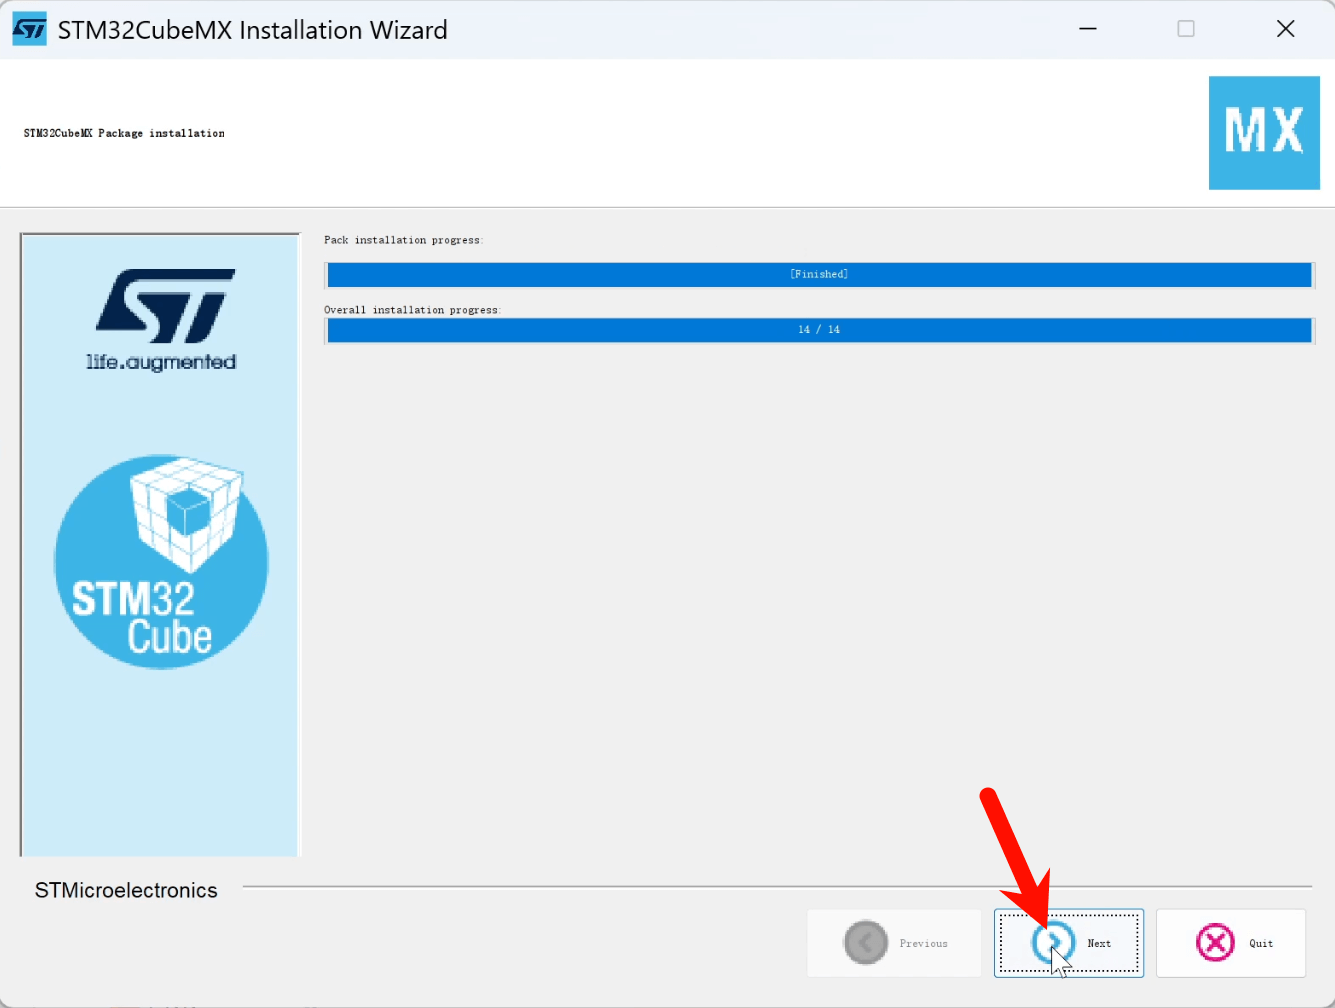Click the Overall installation progress bar 14 / 14
The height and width of the screenshot is (1008, 1335).
(x=819, y=330)
